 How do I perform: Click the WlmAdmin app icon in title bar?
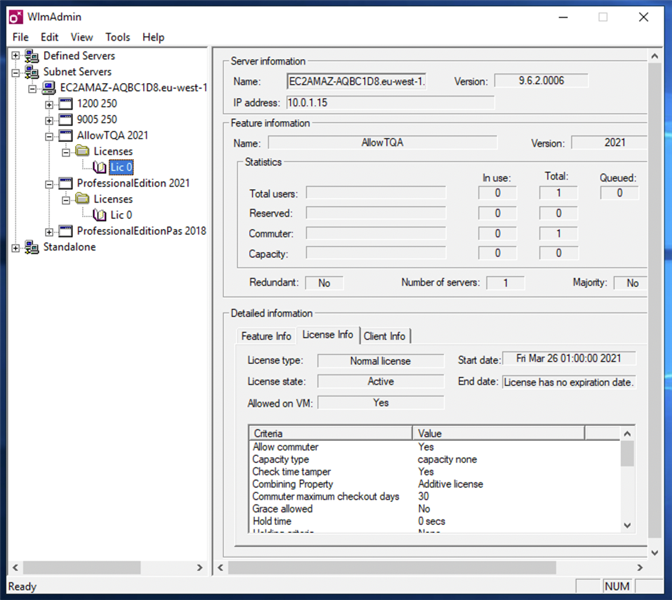(x=16, y=17)
